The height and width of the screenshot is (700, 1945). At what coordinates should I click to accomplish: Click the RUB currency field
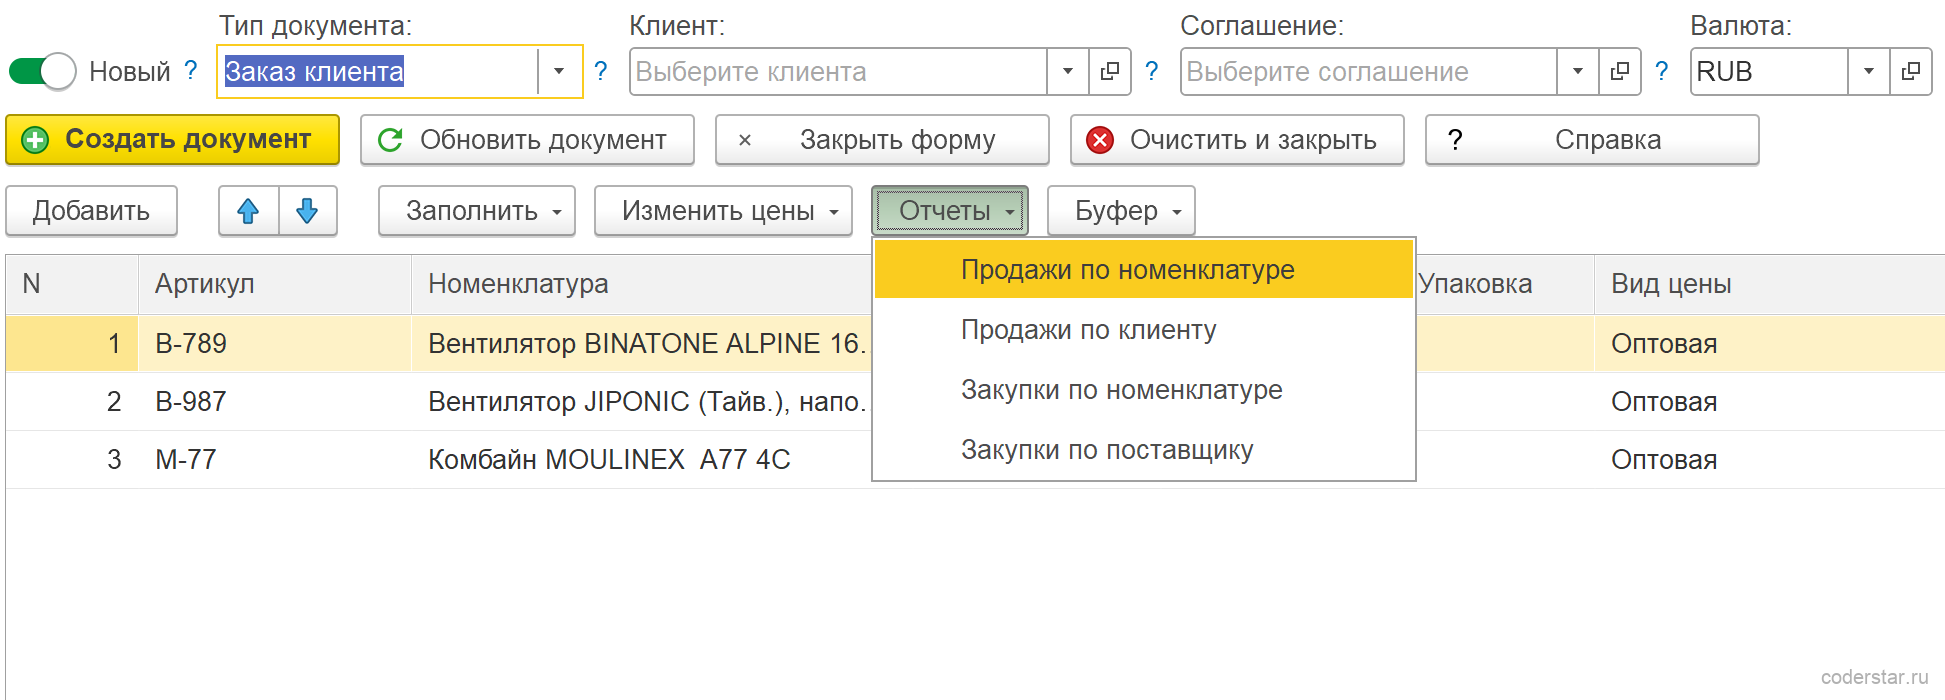tap(1769, 72)
